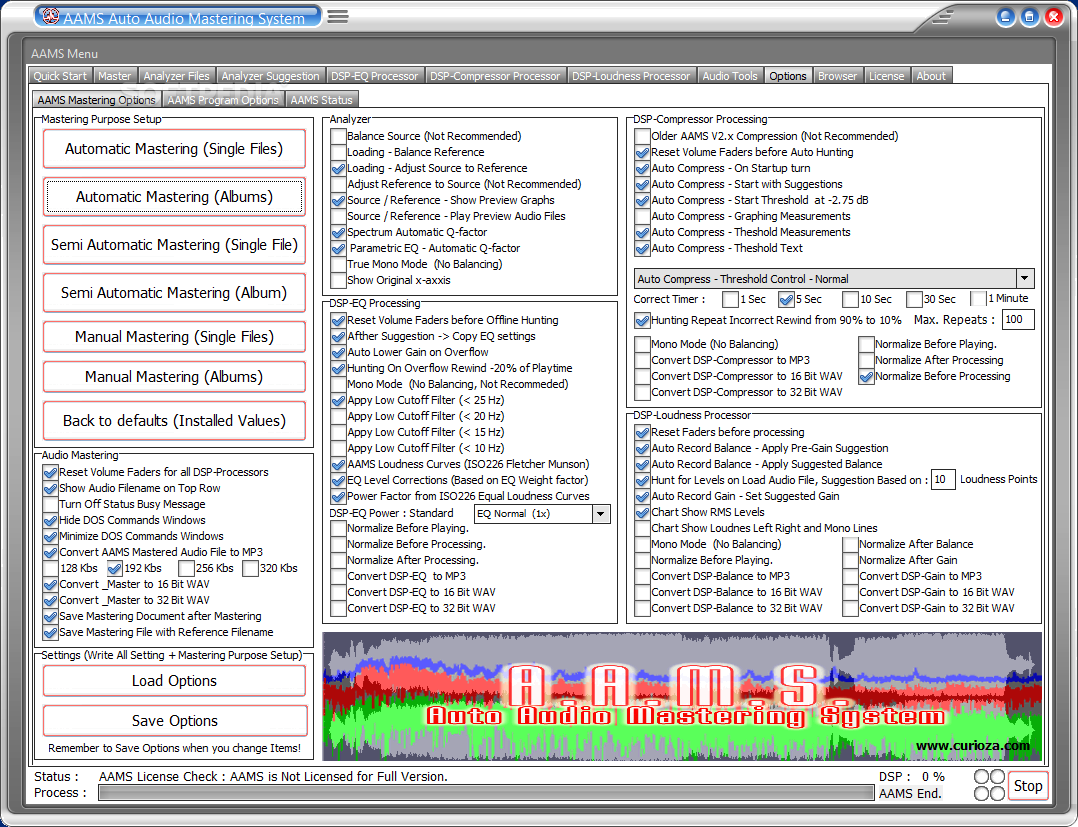Click the red close window icon
This screenshot has width=1078, height=827.
pos(1053,16)
